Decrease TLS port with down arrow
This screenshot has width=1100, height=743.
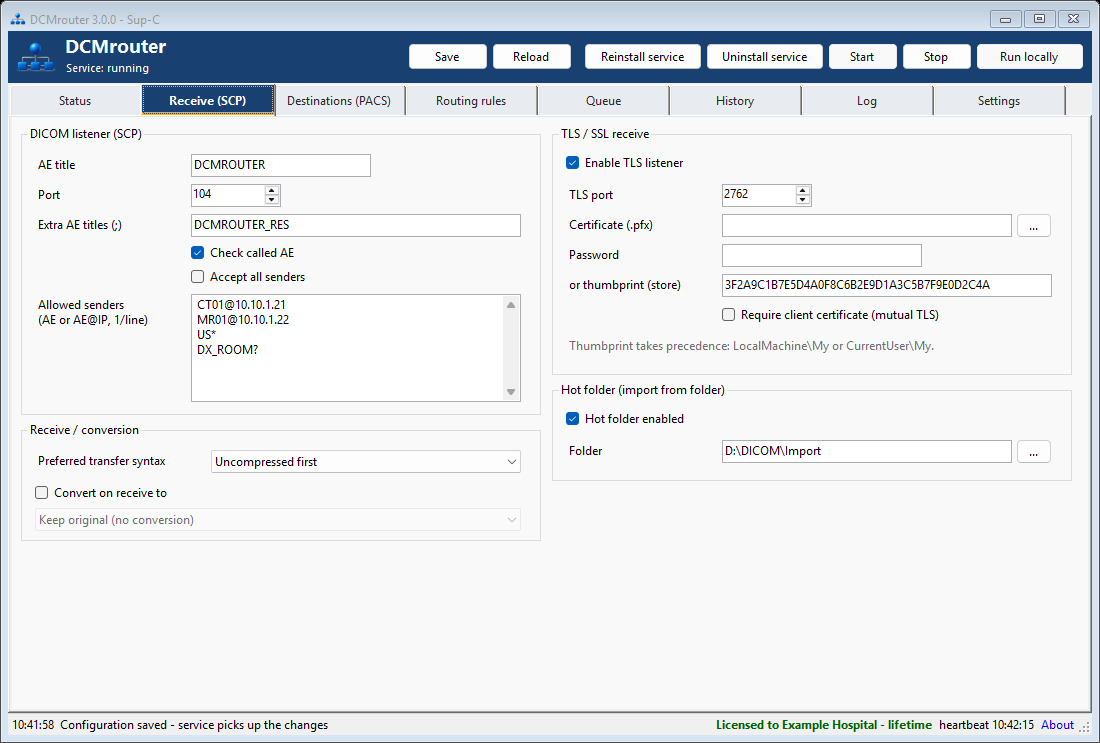pyautogui.click(x=803, y=200)
